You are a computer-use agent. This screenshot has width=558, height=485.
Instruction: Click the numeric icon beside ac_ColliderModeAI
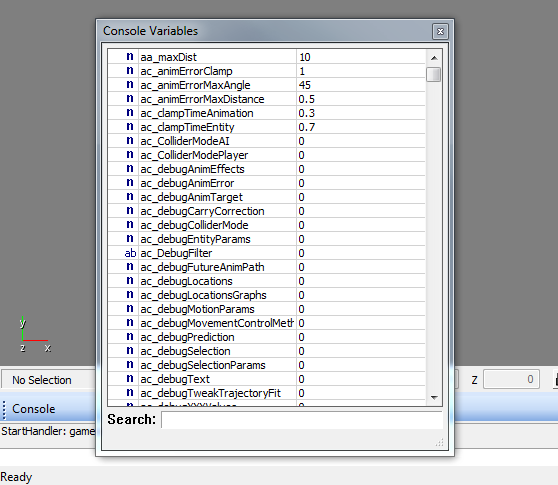(x=130, y=141)
